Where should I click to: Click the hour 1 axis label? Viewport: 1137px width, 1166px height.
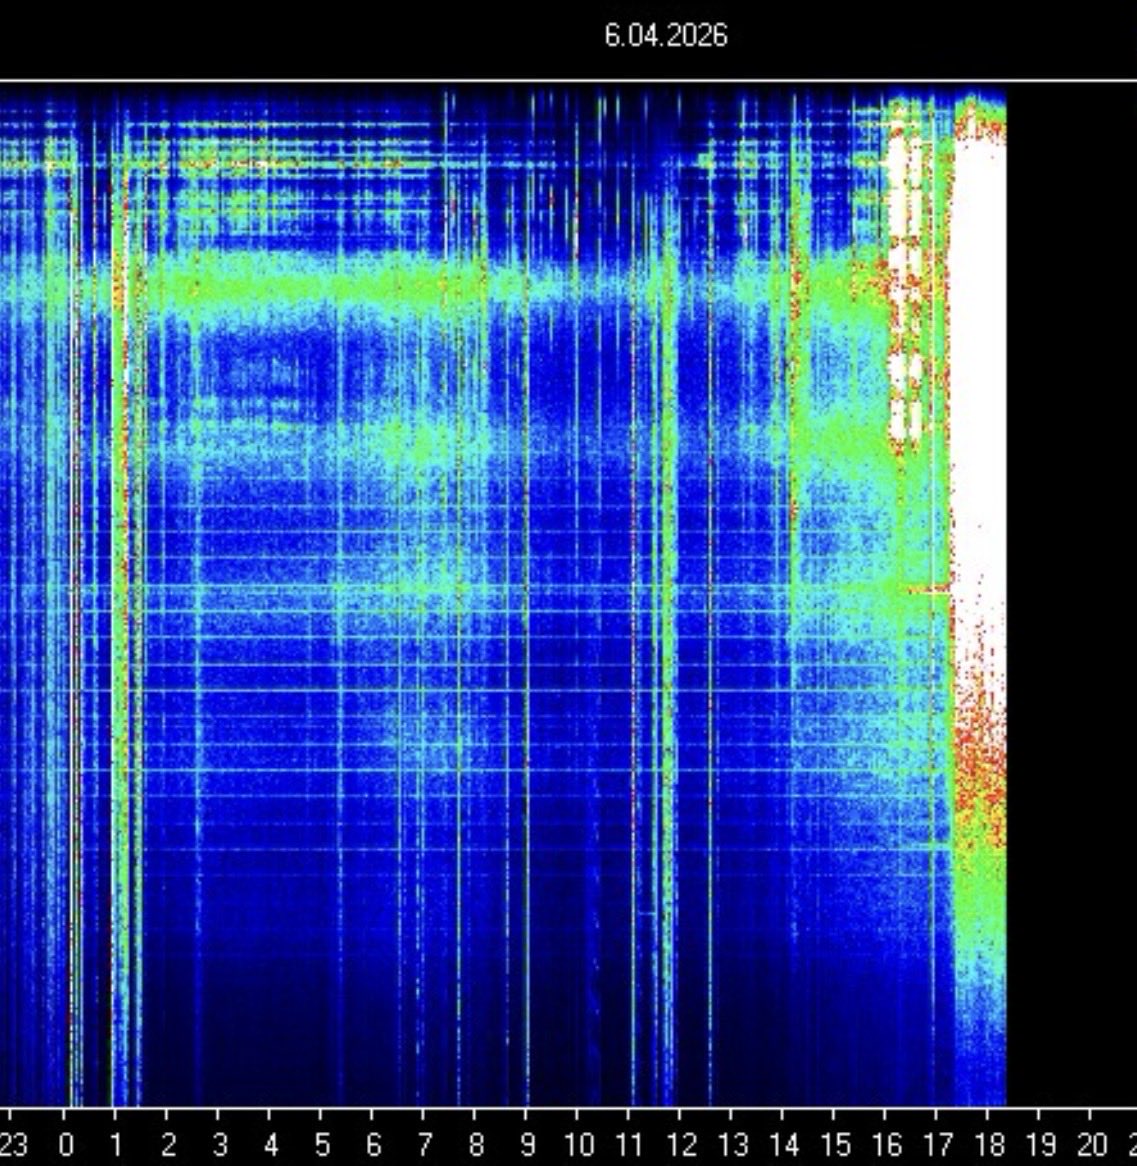click(x=117, y=1144)
